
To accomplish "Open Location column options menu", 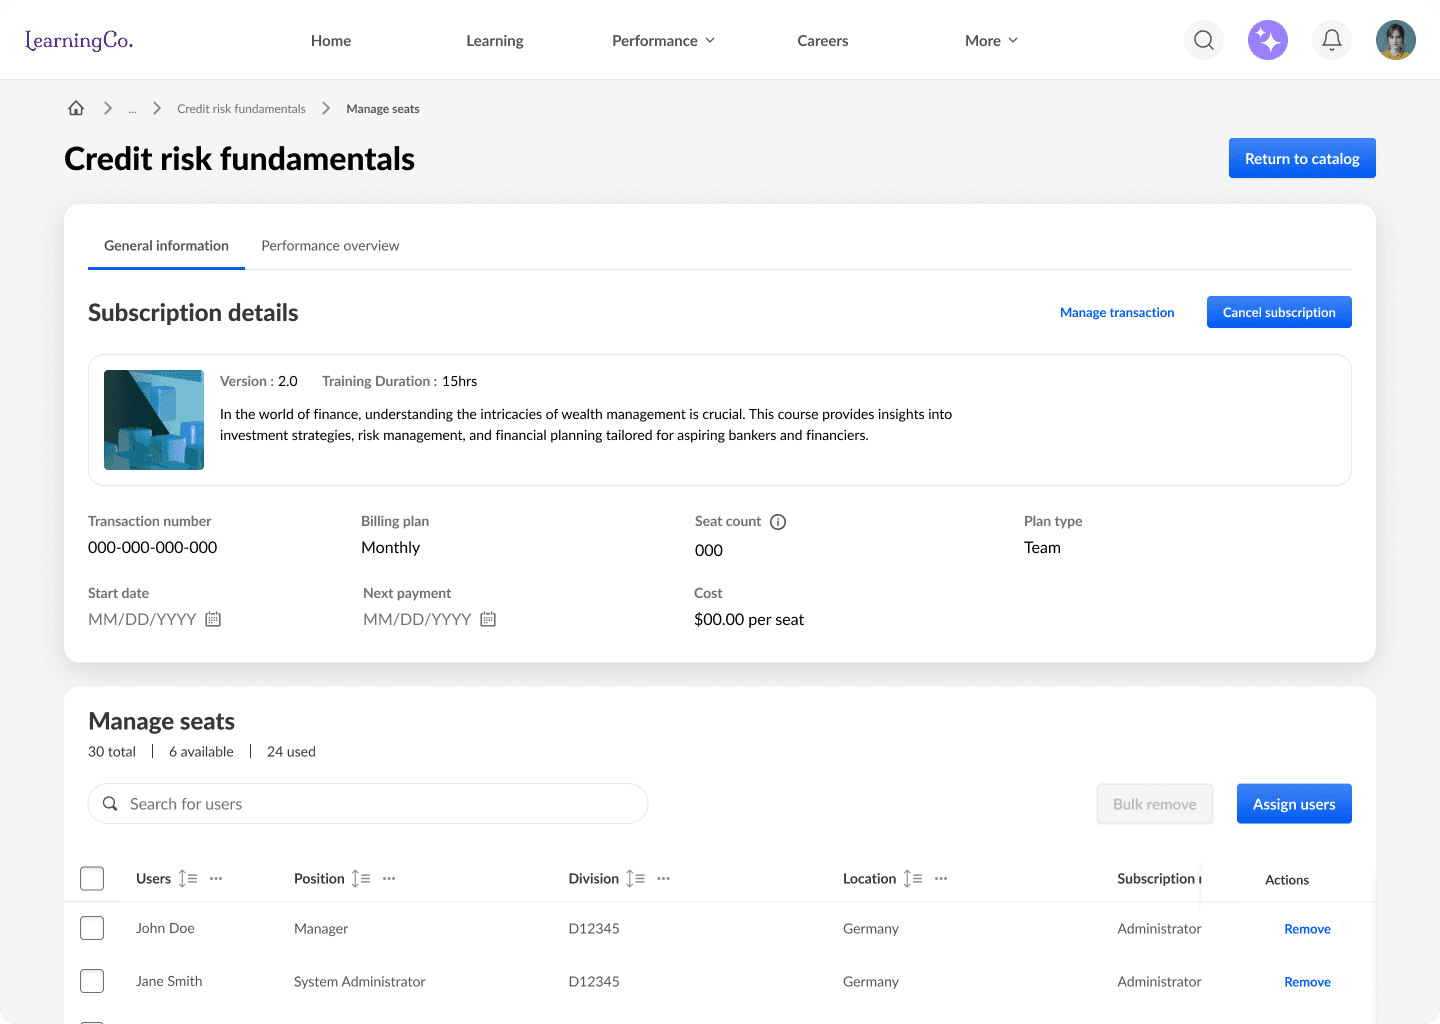I will [x=941, y=878].
